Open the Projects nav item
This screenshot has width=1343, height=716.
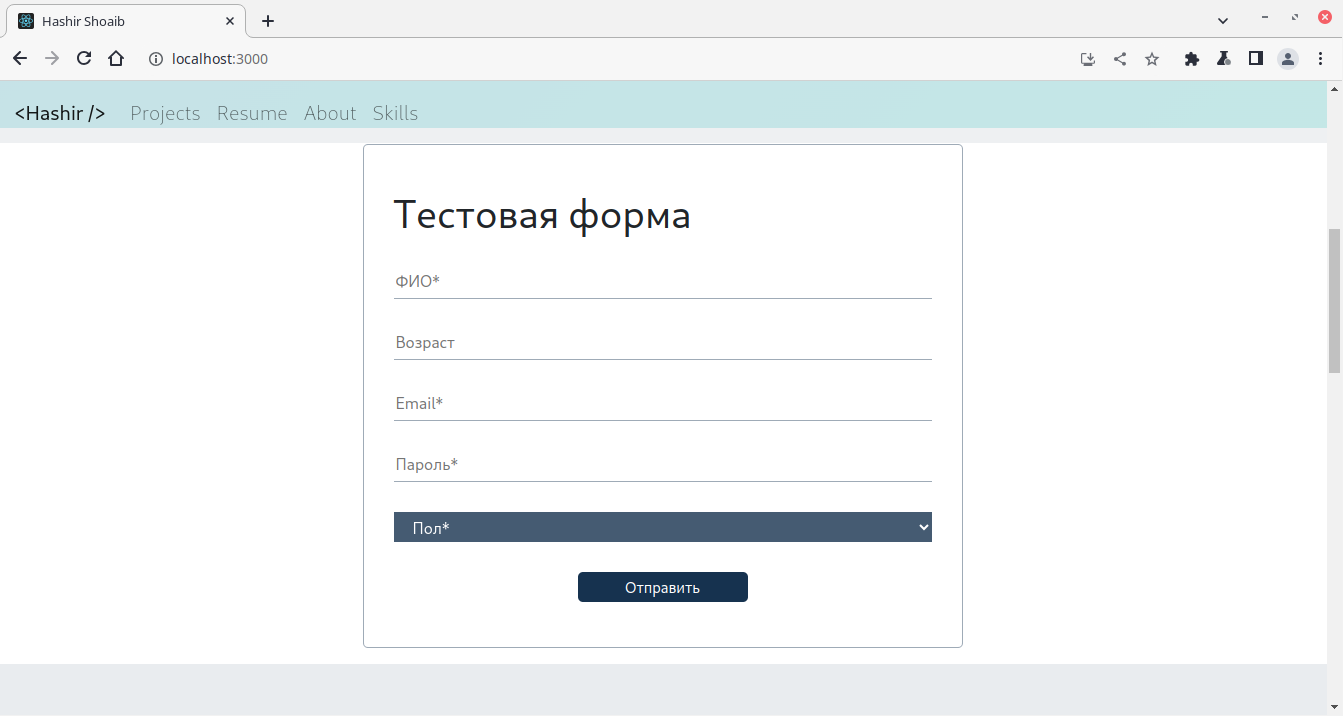[x=165, y=113]
